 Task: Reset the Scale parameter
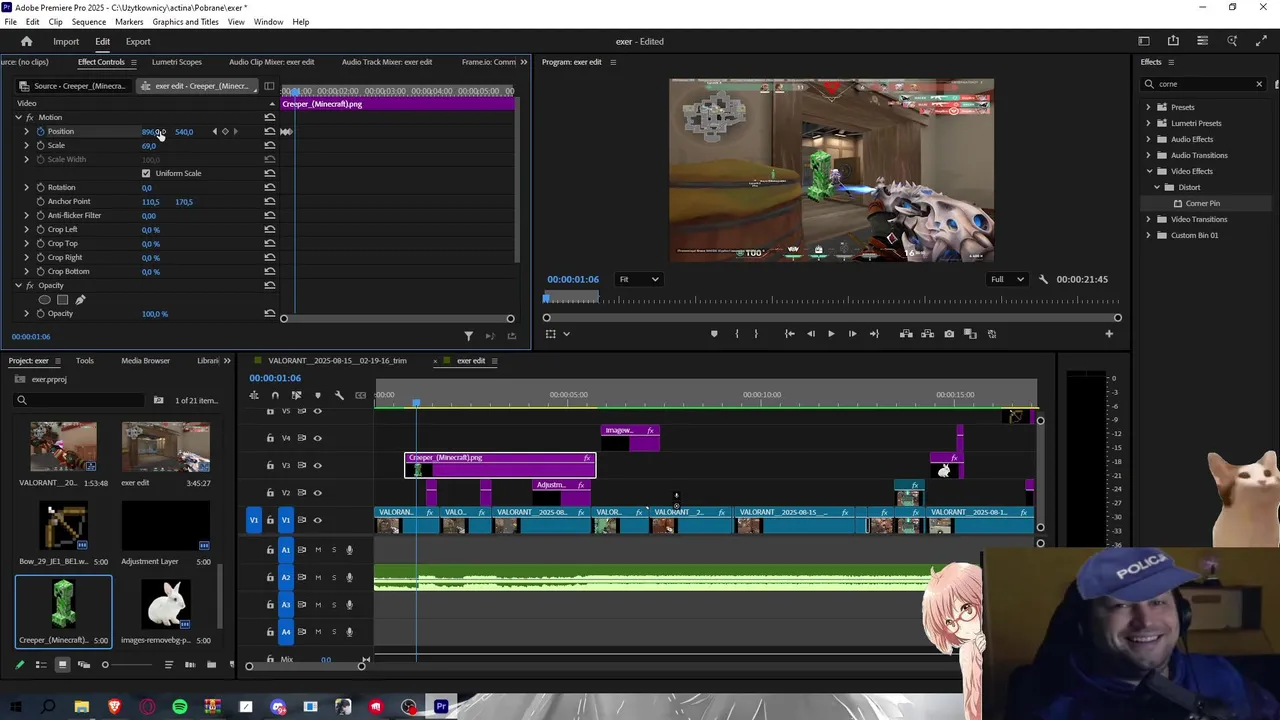coord(269,145)
